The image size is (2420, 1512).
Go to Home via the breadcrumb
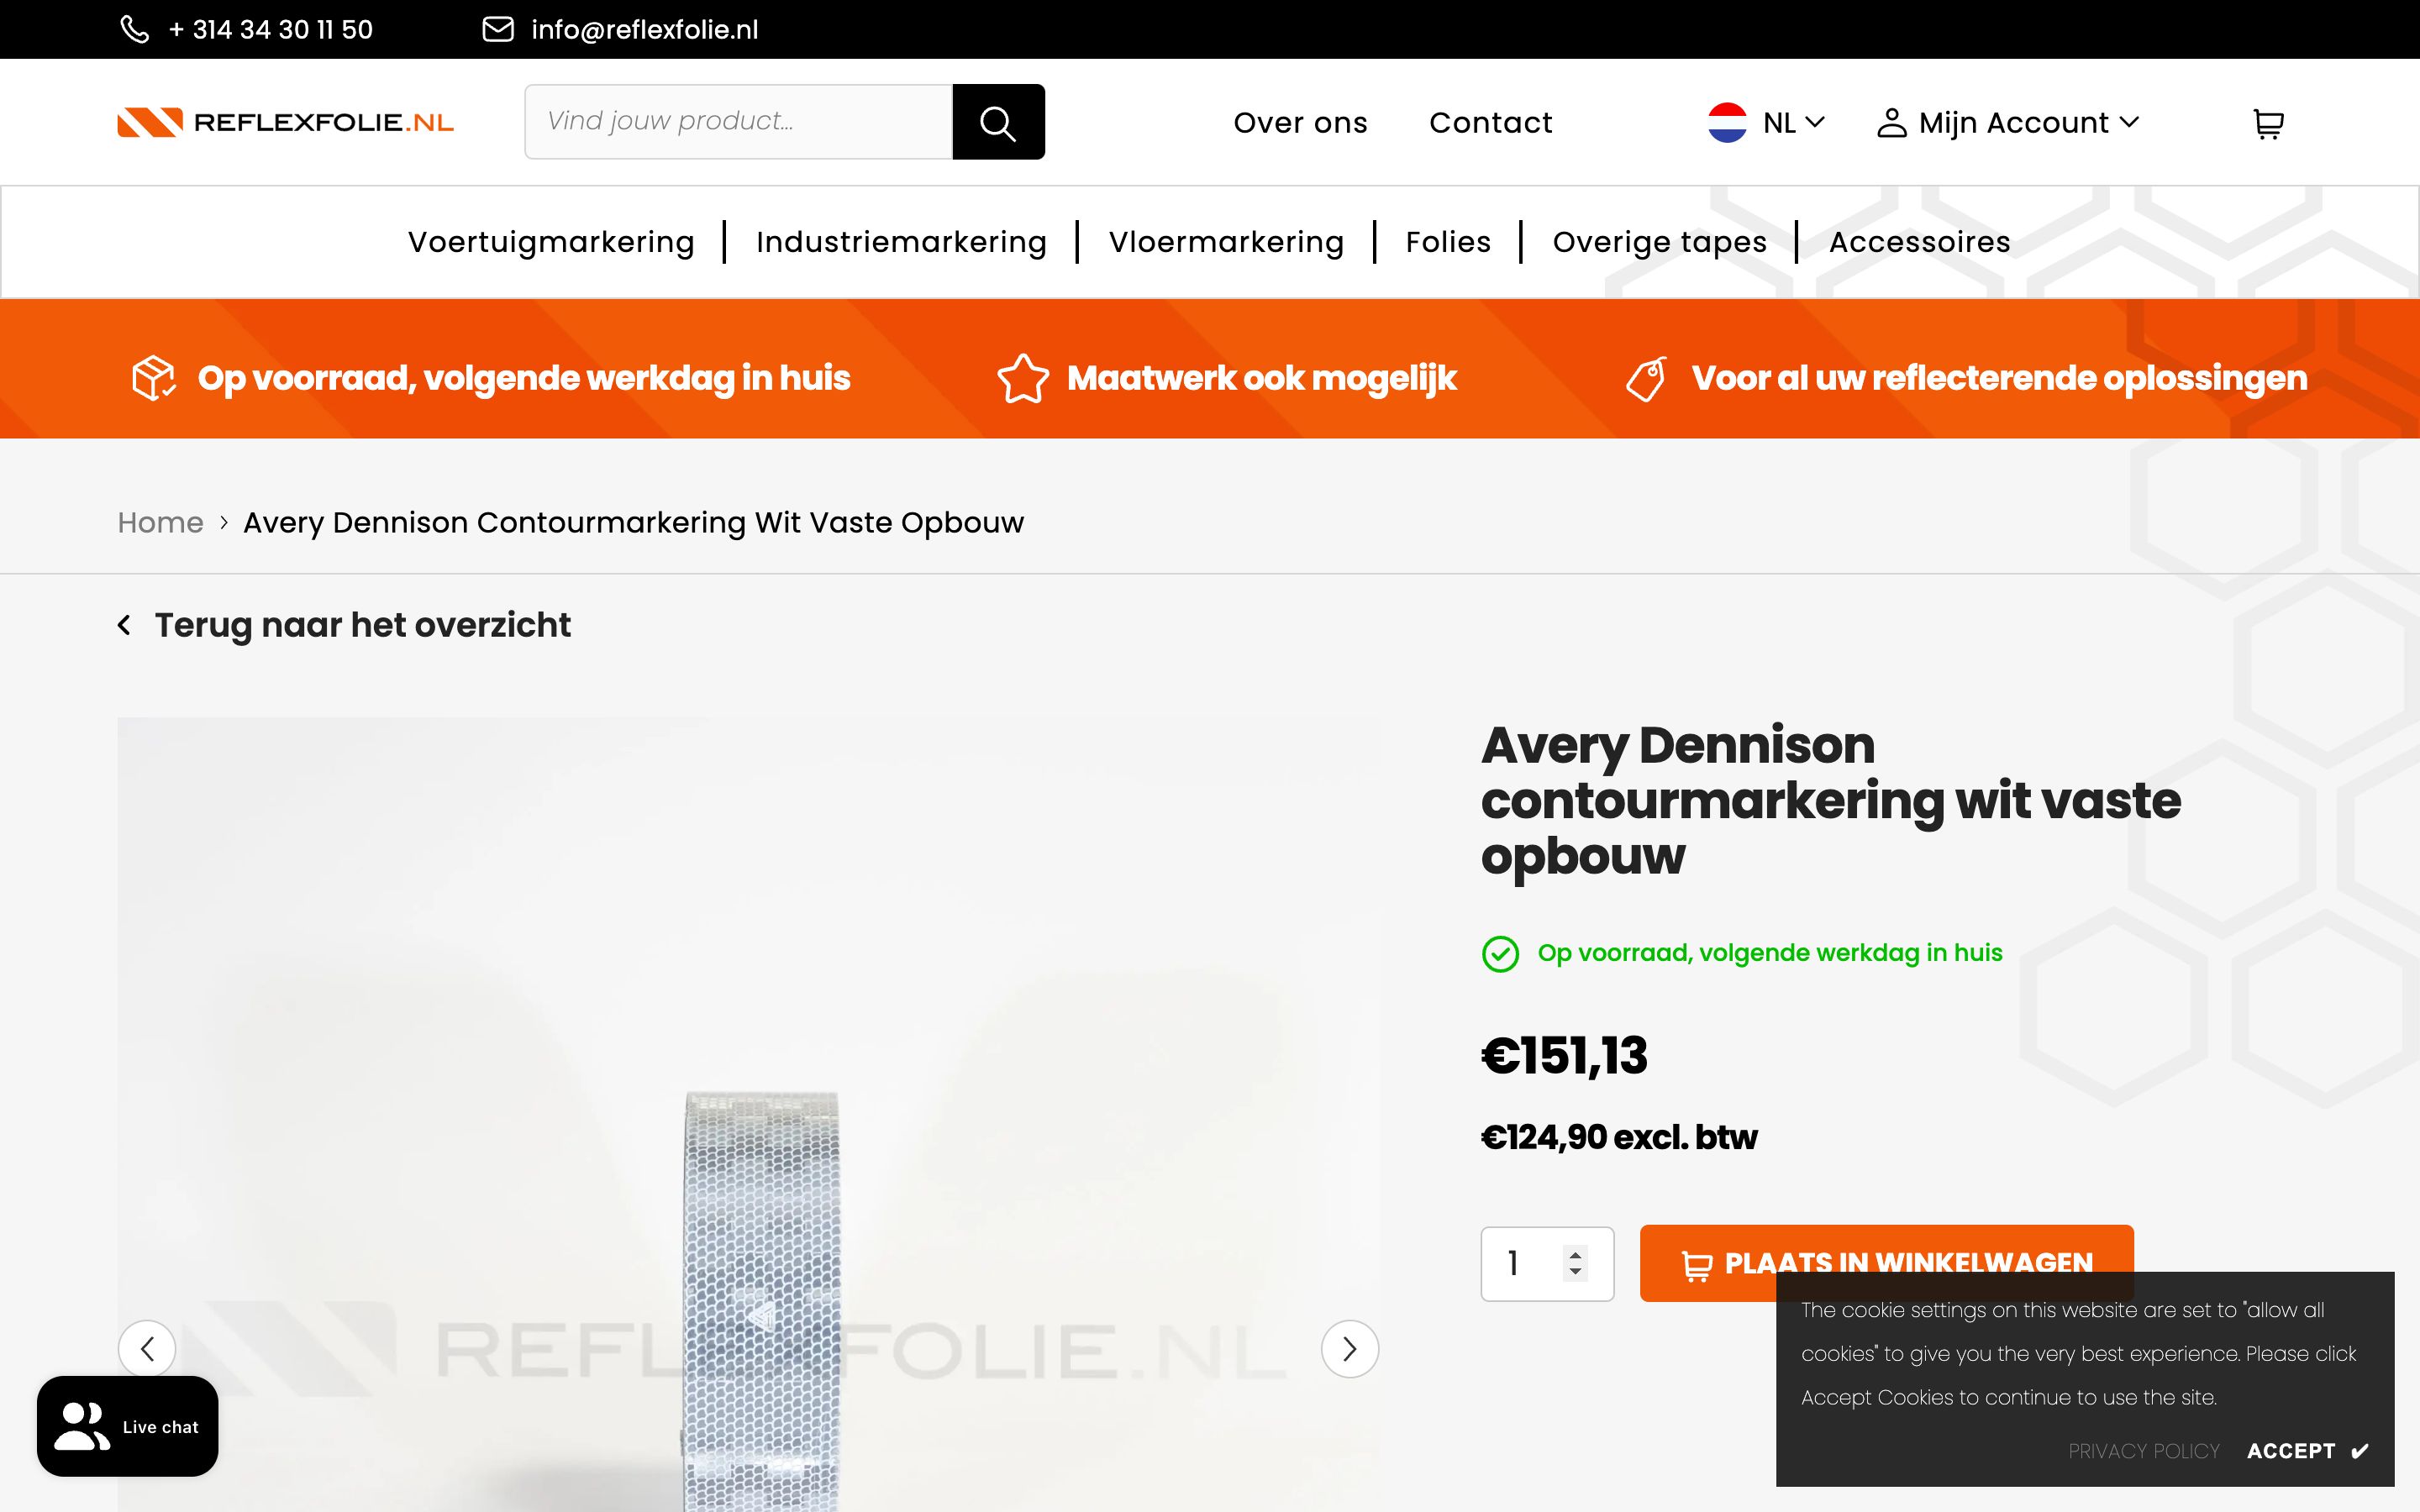pyautogui.click(x=160, y=522)
